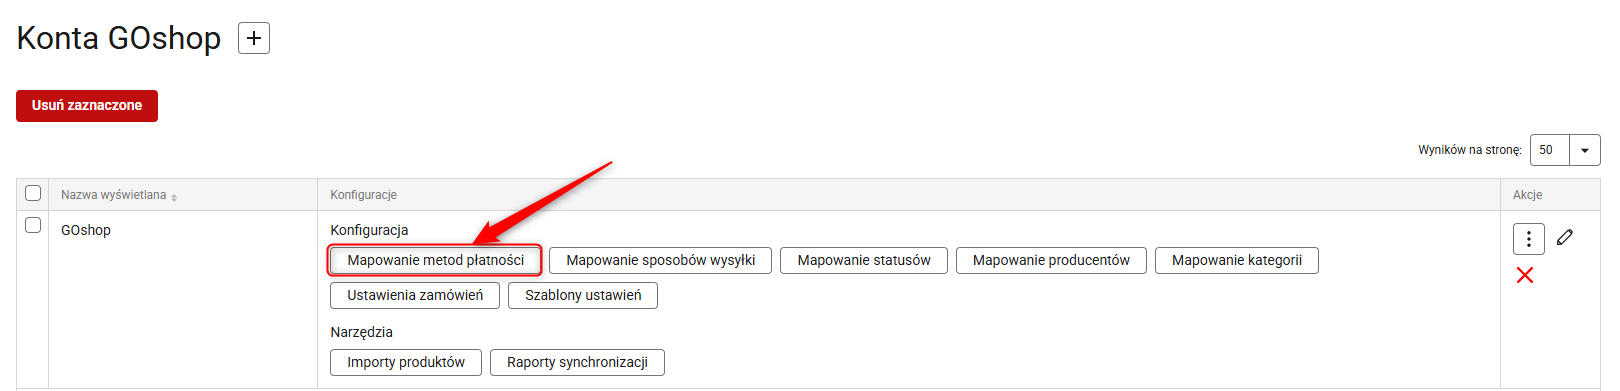Delete GOshop account with red X

coord(1525,275)
